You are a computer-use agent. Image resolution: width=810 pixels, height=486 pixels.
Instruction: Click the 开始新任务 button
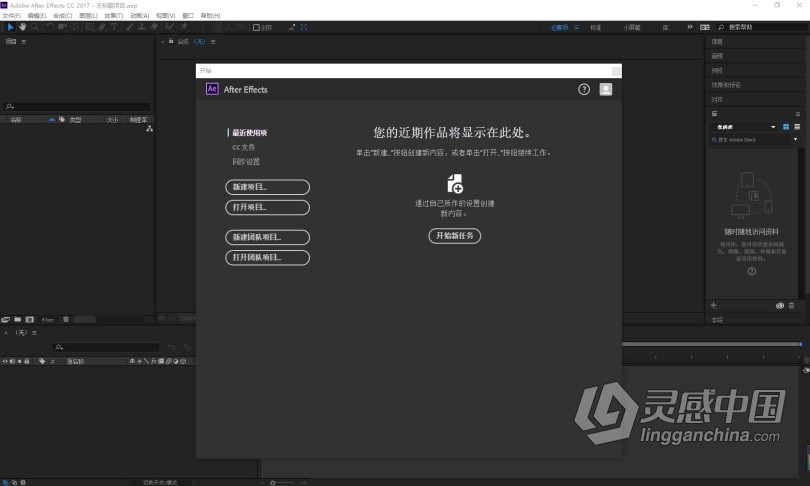[x=455, y=236]
